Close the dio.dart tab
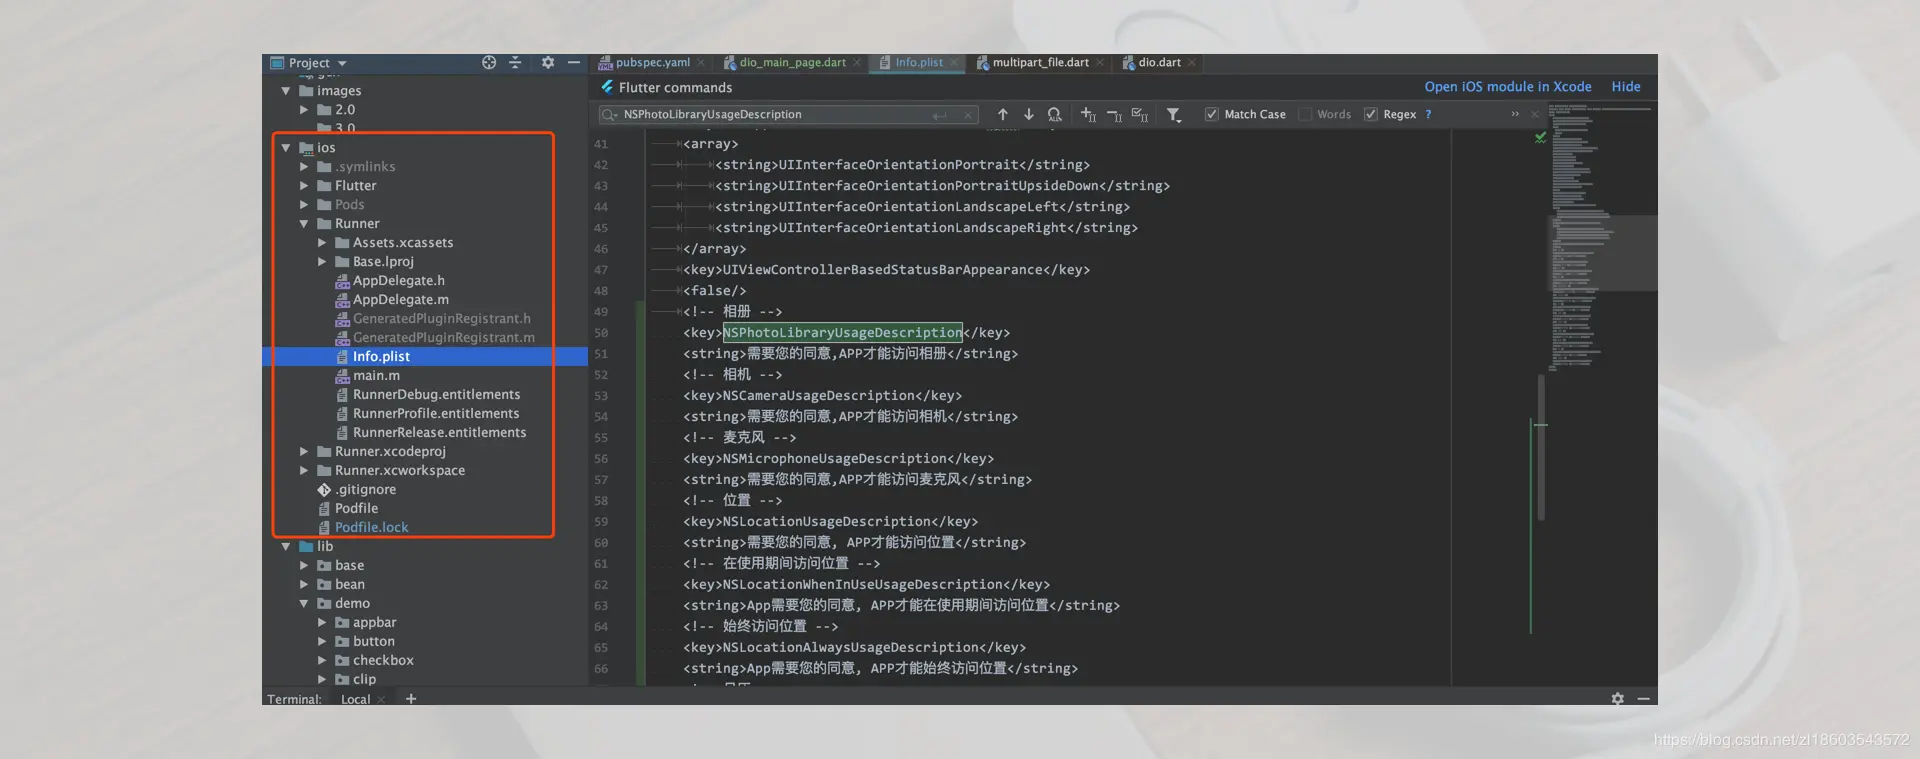Image resolution: width=1920 pixels, height=759 pixels. tap(1192, 62)
